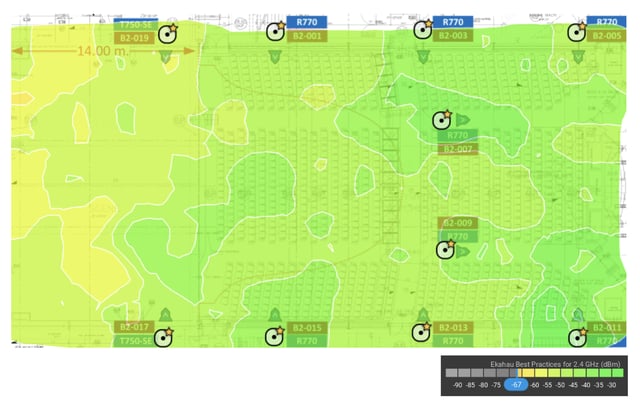Click the -85 value in the legend
The height and width of the screenshot is (406, 640).
point(471,385)
